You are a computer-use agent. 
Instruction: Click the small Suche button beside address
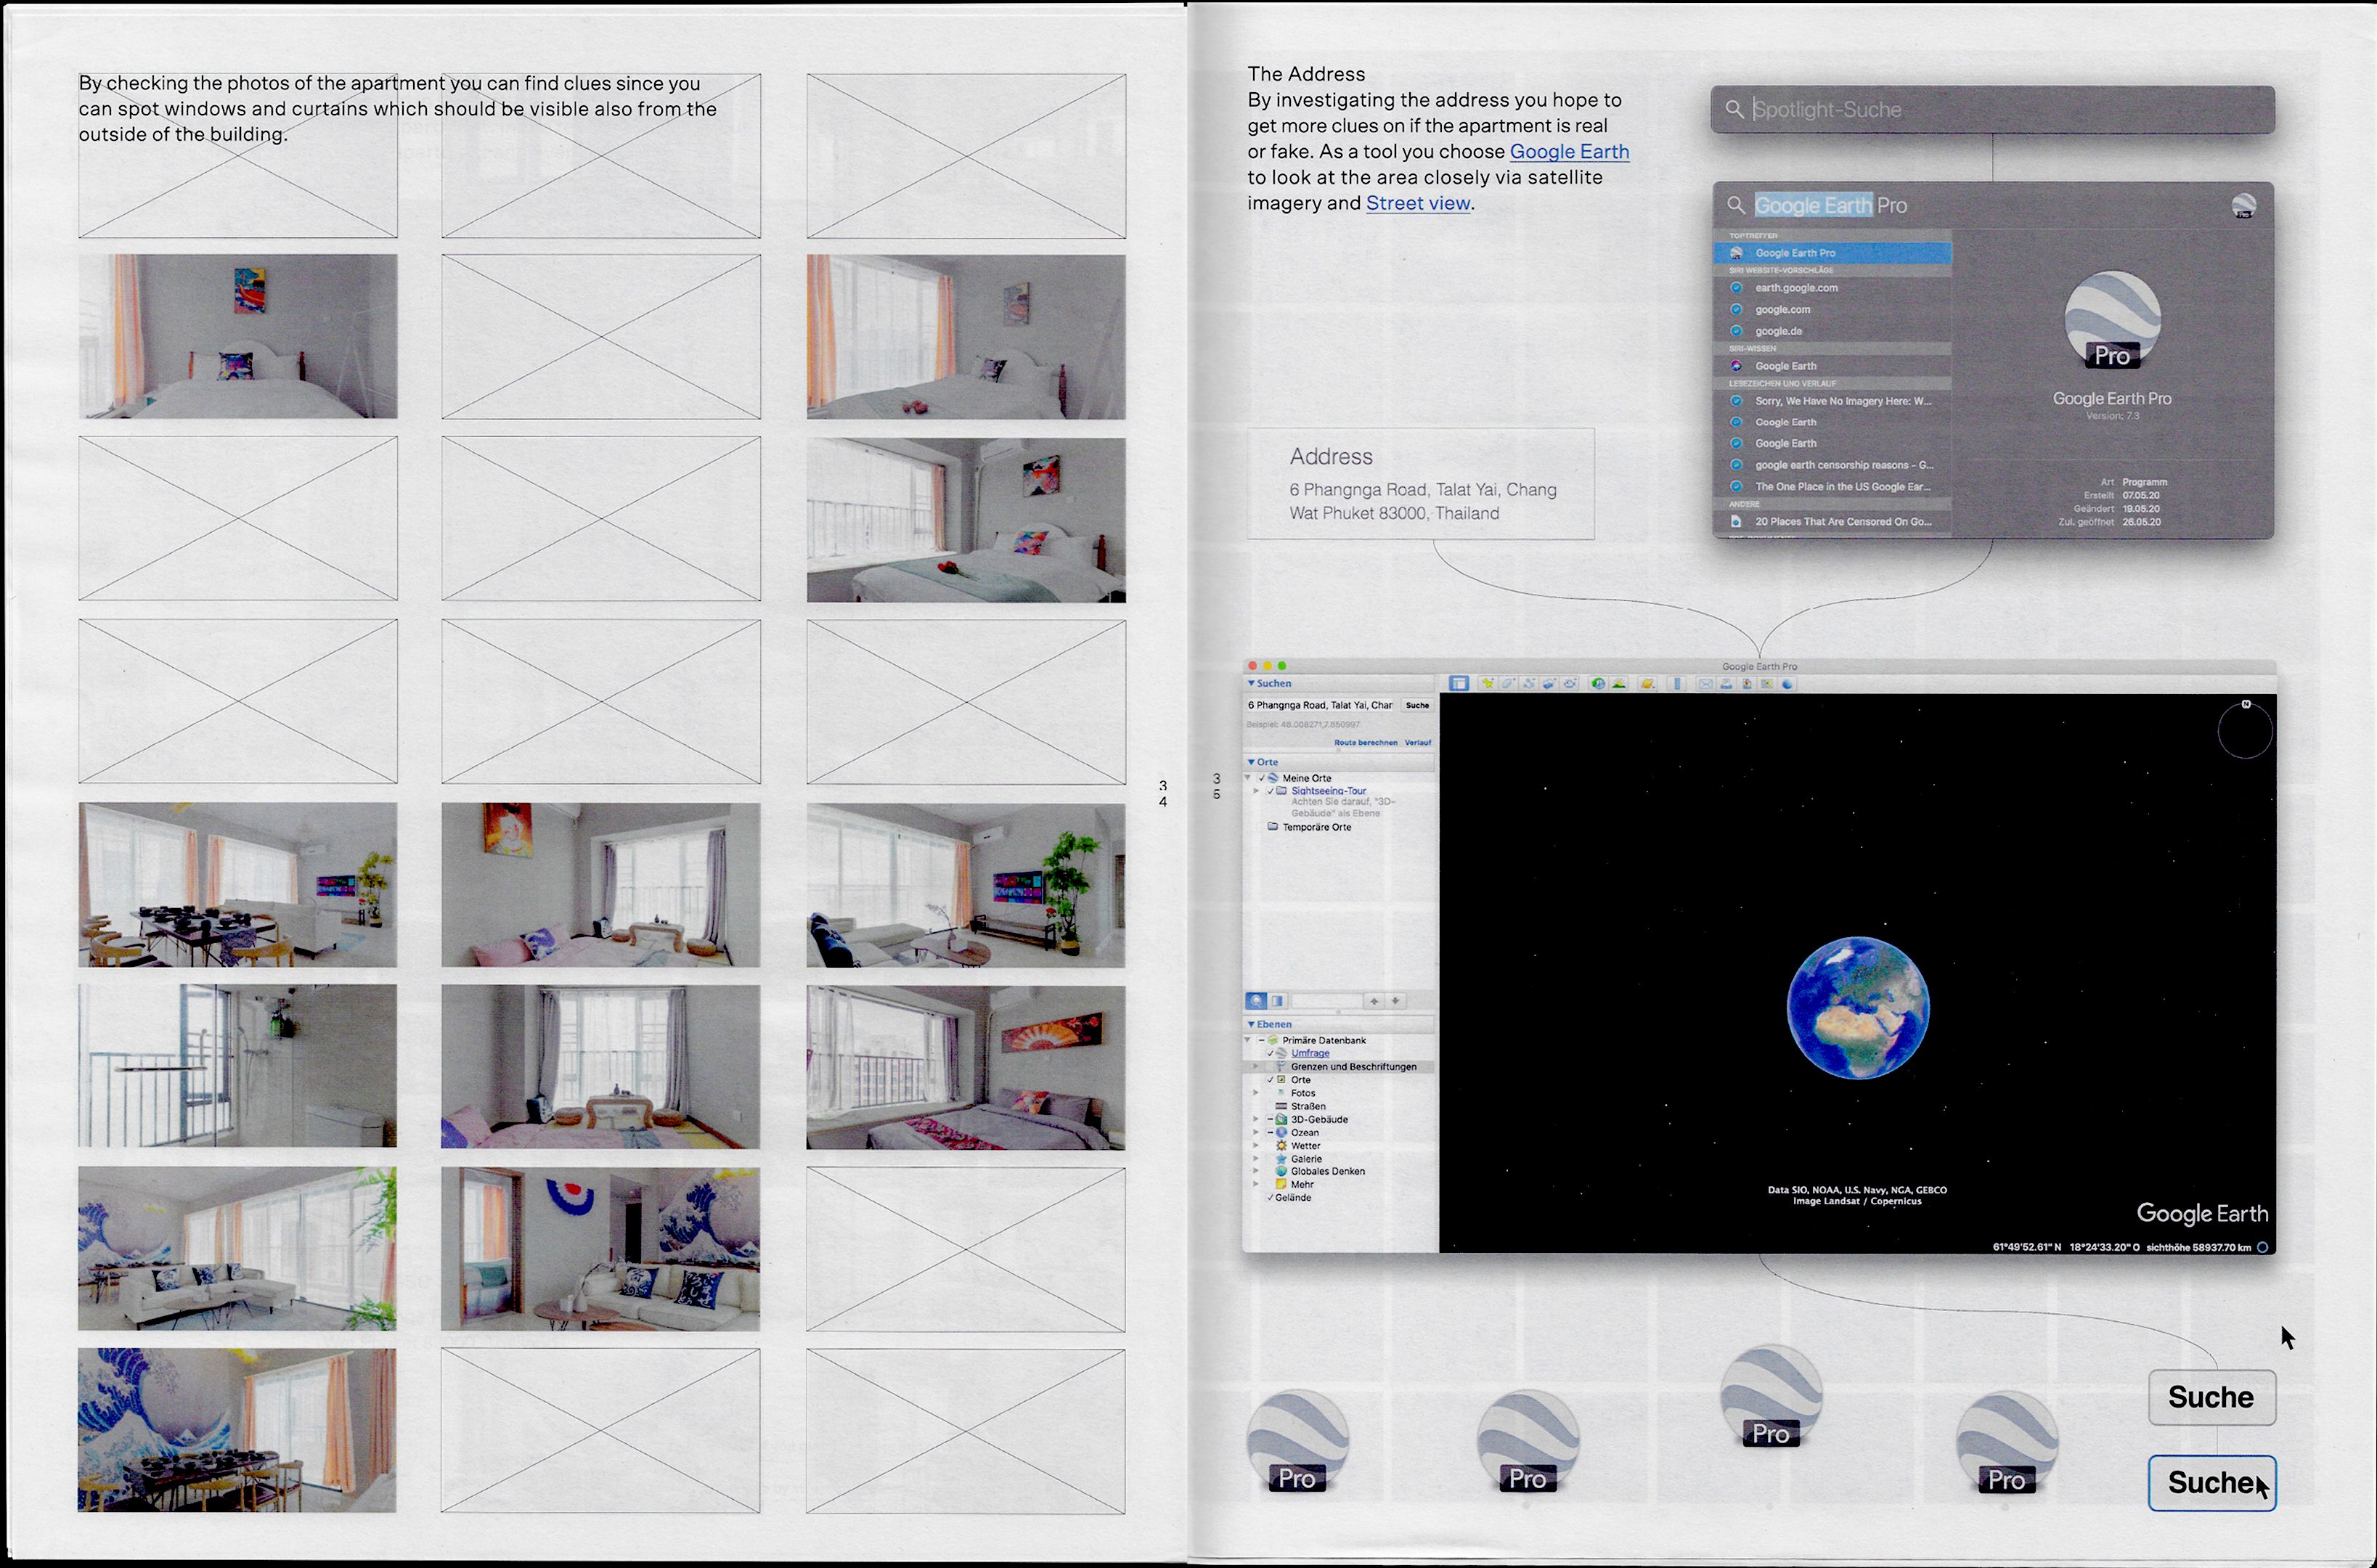pyautogui.click(x=1417, y=705)
